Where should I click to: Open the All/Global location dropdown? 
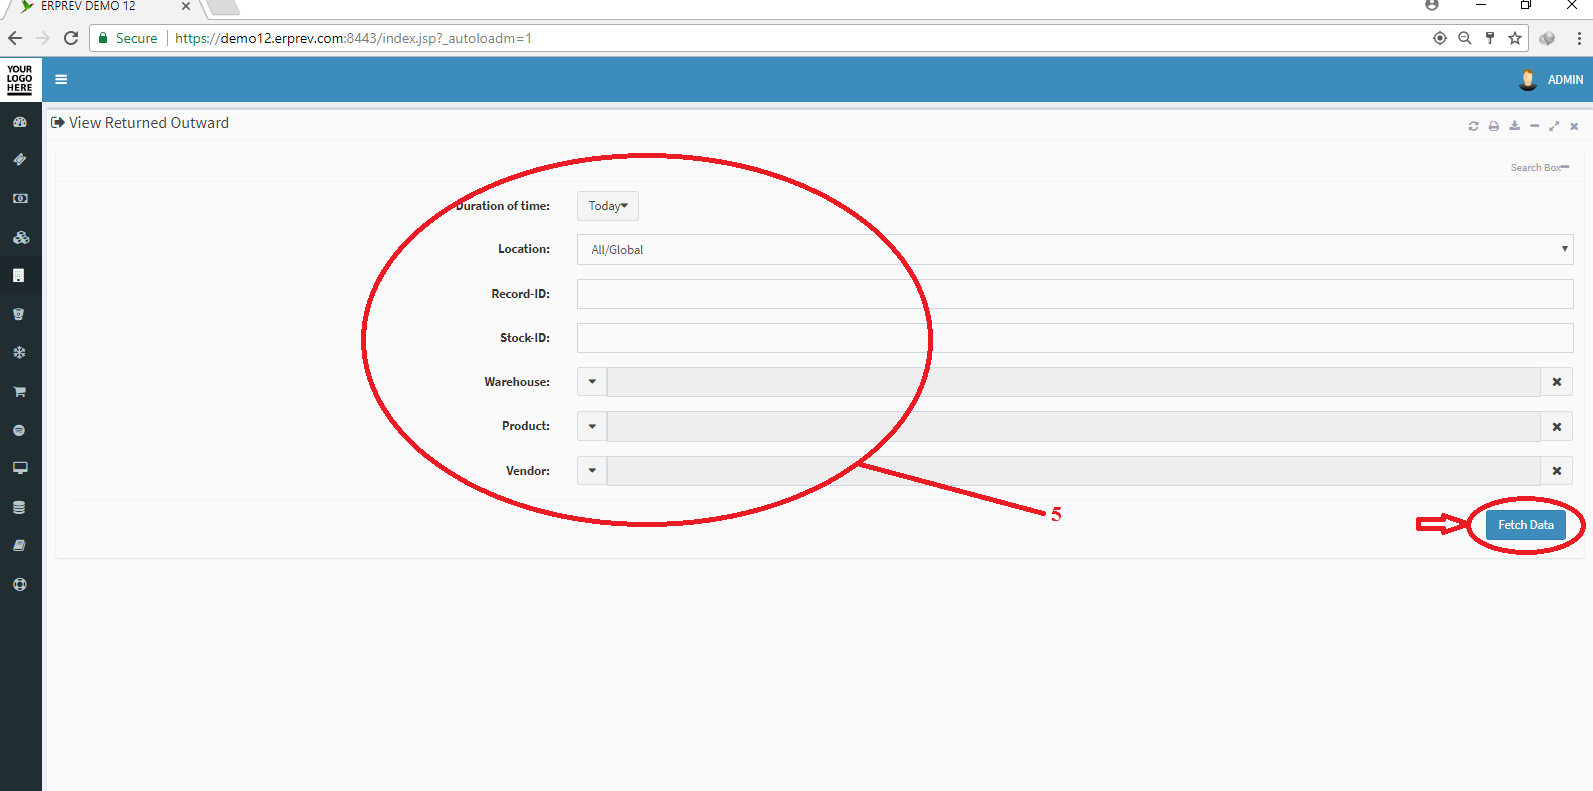pyautogui.click(x=1075, y=250)
